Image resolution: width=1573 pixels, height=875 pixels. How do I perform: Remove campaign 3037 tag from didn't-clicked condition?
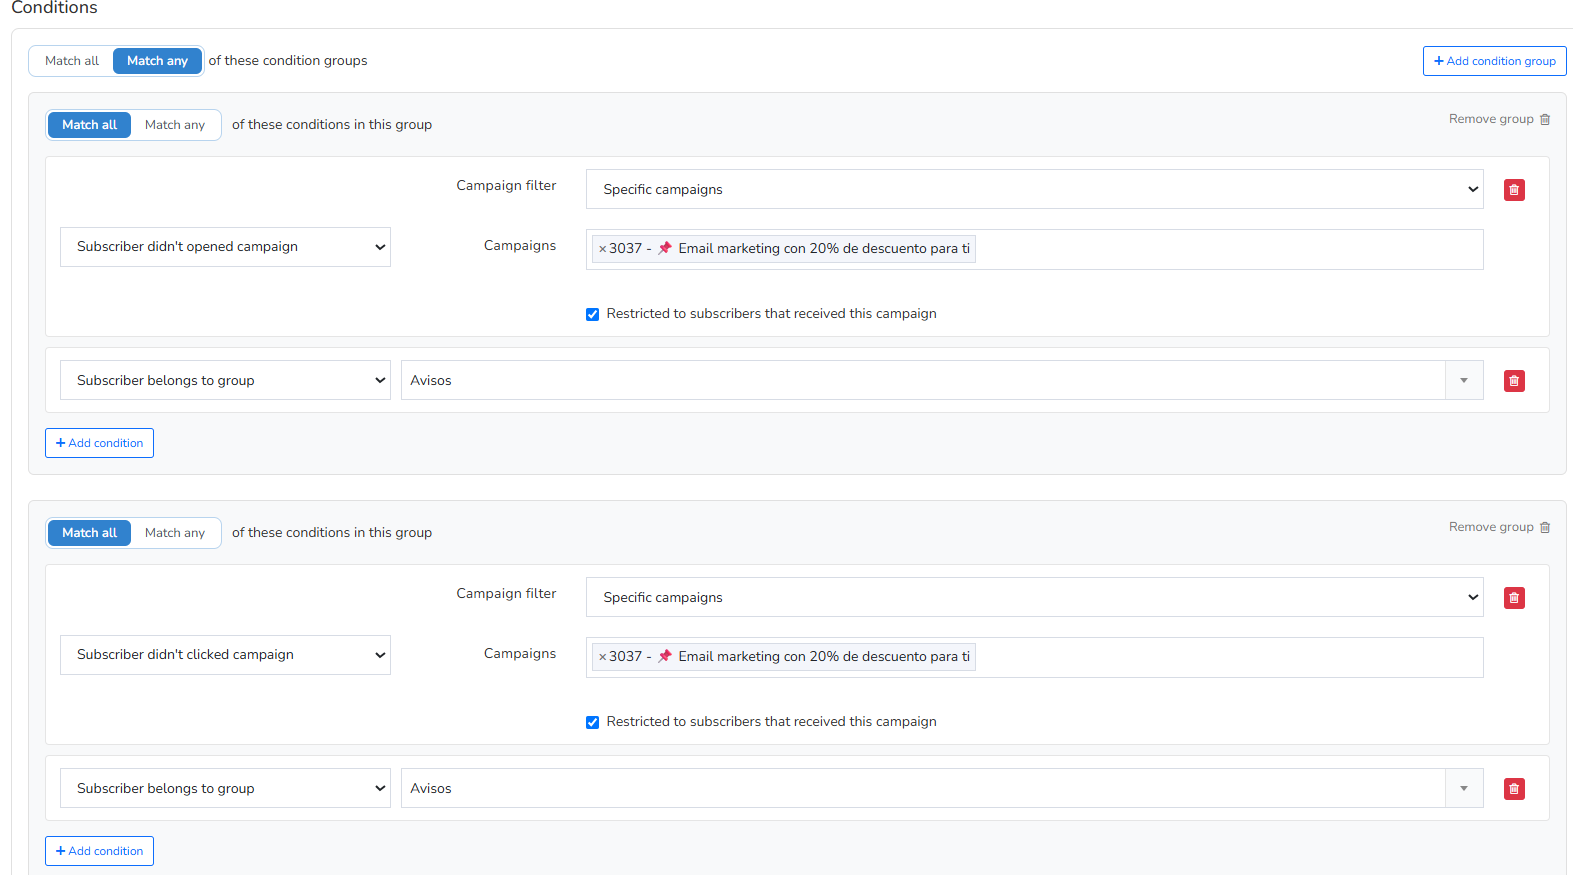[x=602, y=657]
